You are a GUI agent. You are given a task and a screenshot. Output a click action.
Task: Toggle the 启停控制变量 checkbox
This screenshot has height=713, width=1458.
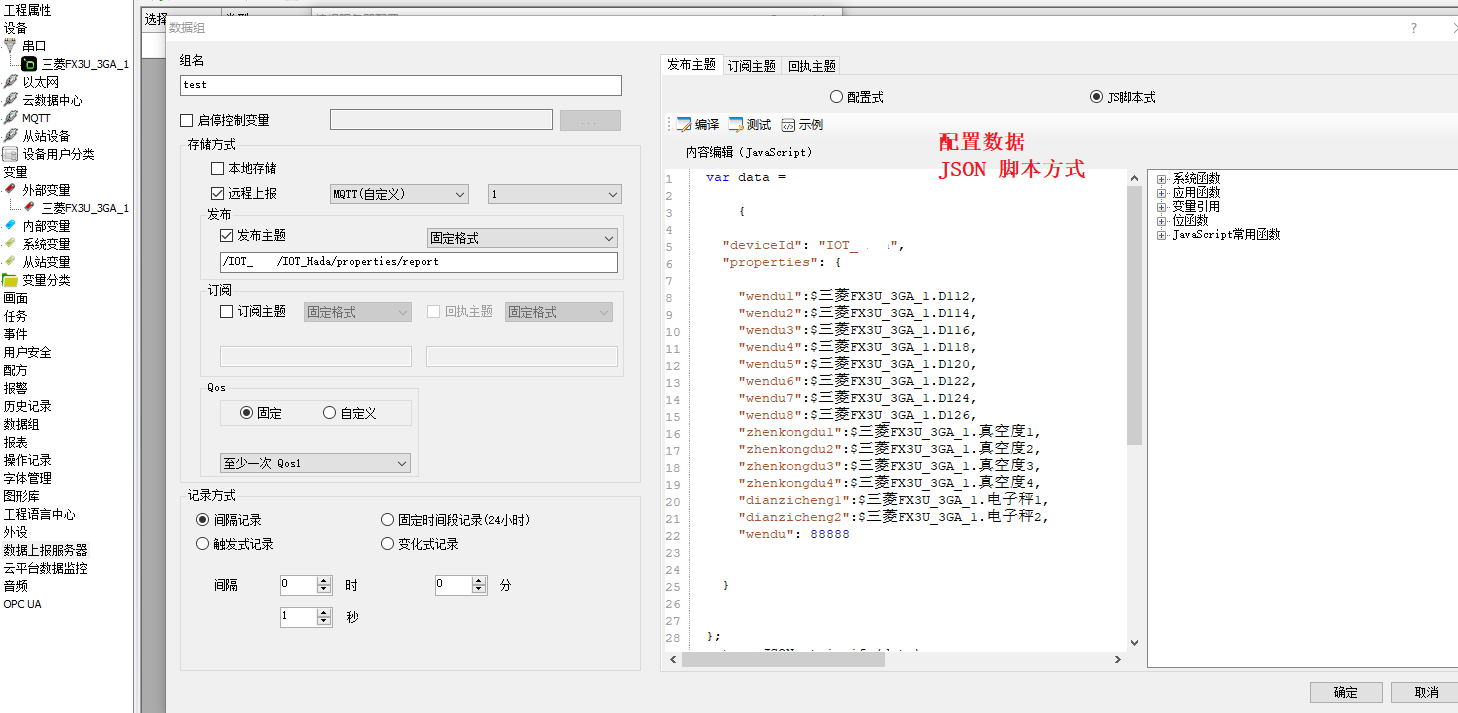point(187,121)
